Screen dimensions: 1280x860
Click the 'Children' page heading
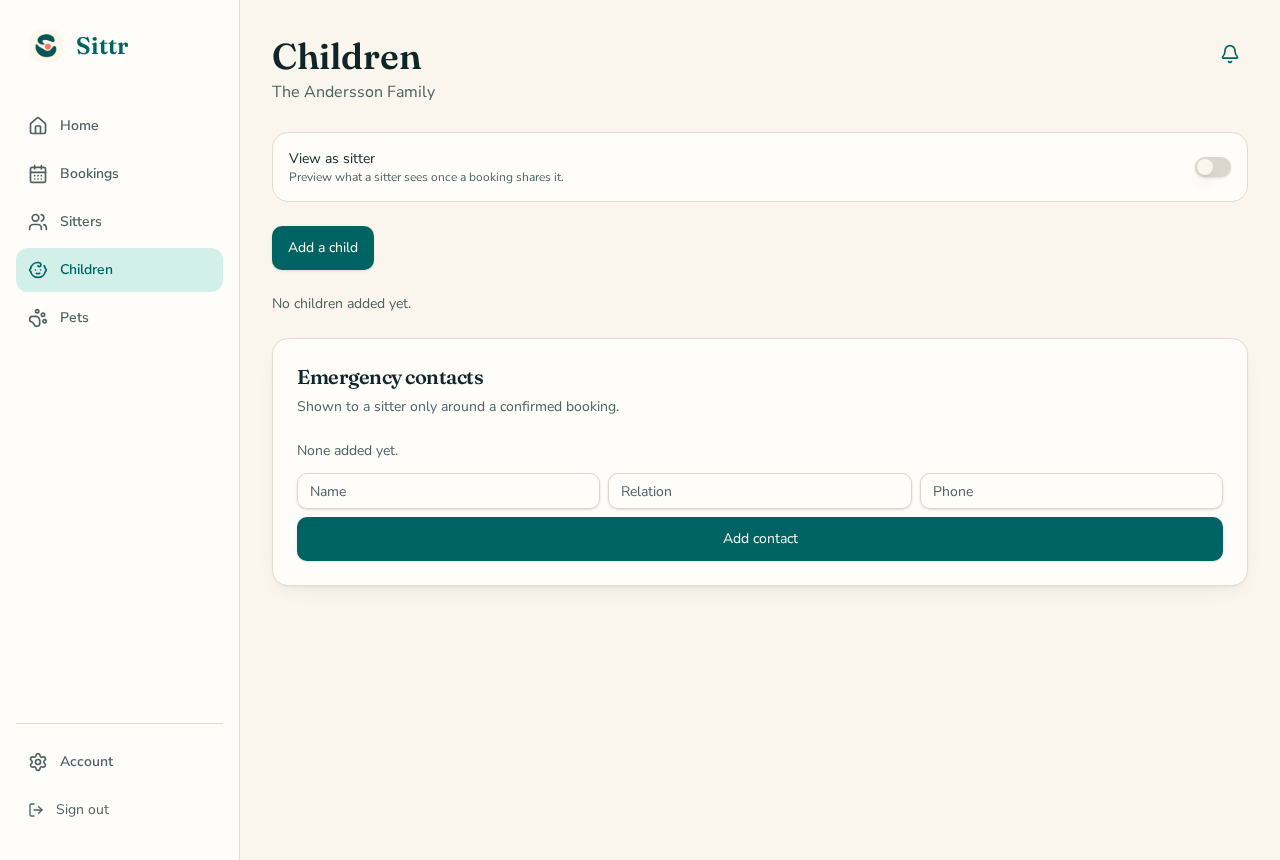(346, 56)
